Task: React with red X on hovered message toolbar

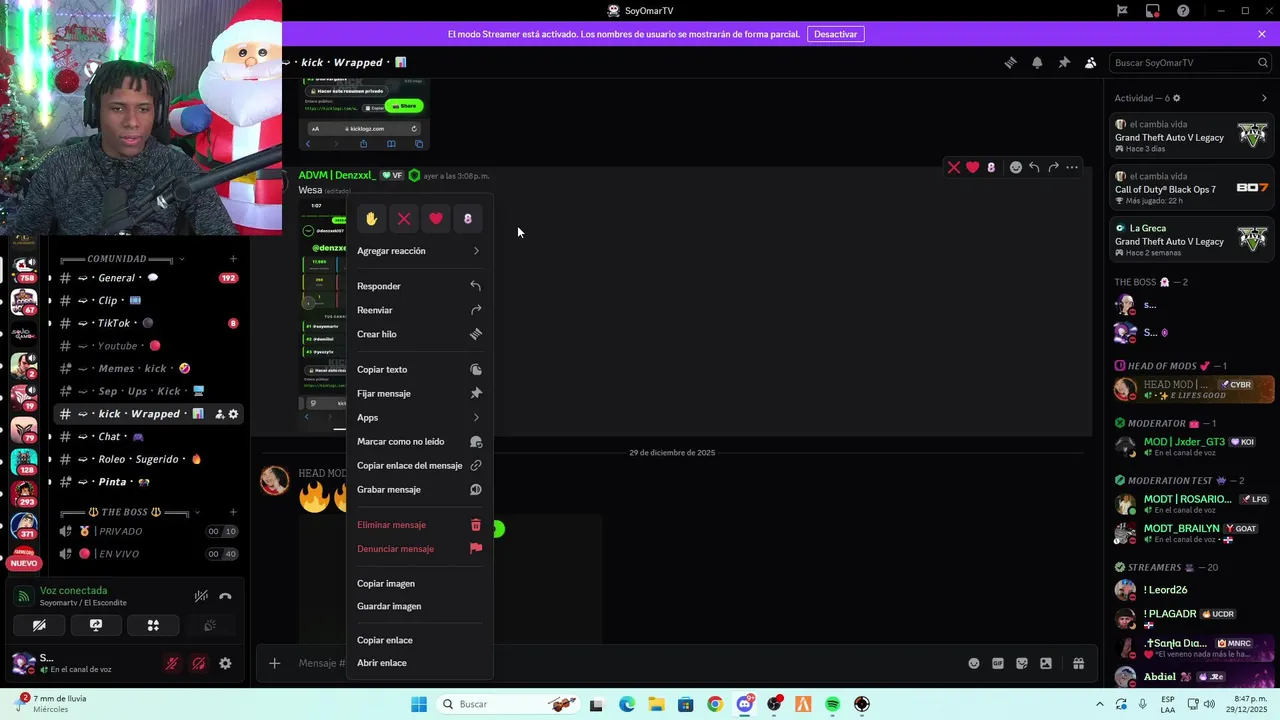Action: pyautogui.click(x=954, y=167)
